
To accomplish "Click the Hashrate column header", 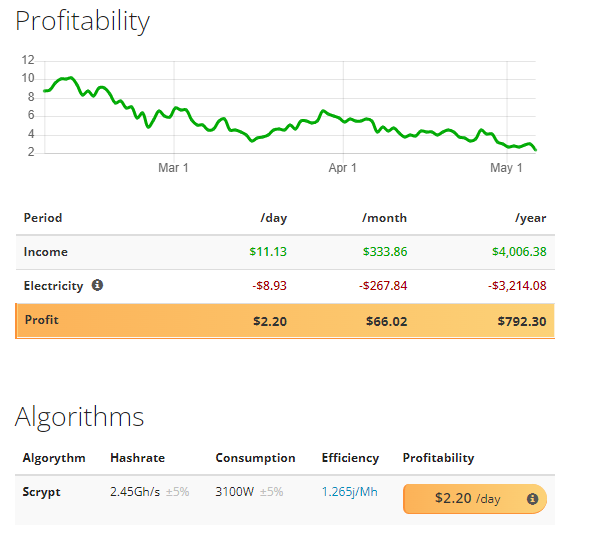I will [137, 458].
